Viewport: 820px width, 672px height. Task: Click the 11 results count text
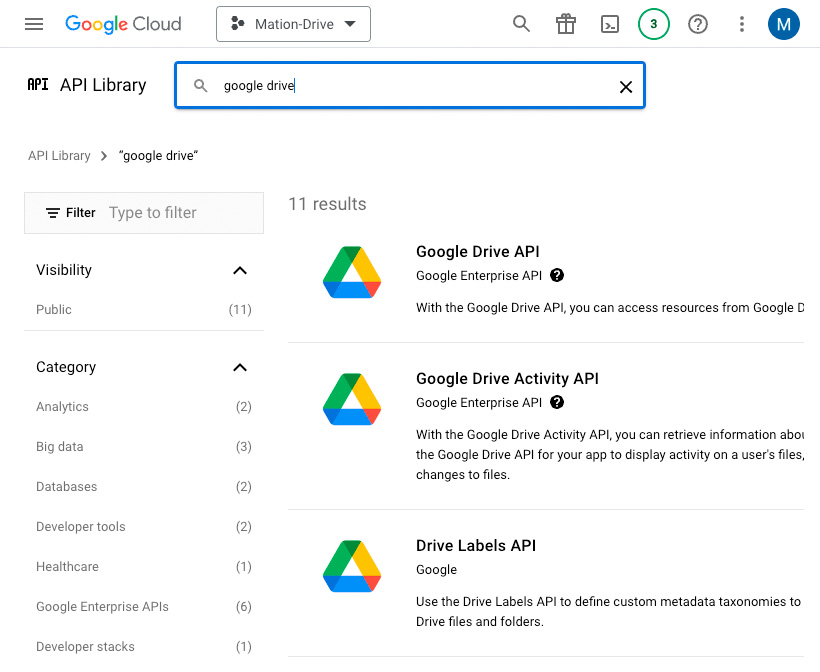pos(327,204)
